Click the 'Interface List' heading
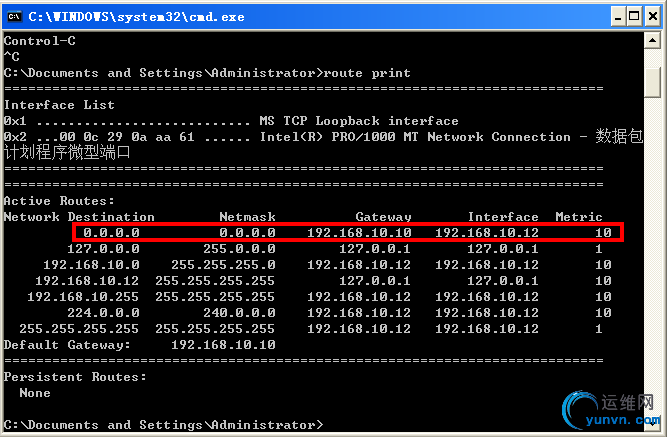 pyautogui.click(x=59, y=104)
